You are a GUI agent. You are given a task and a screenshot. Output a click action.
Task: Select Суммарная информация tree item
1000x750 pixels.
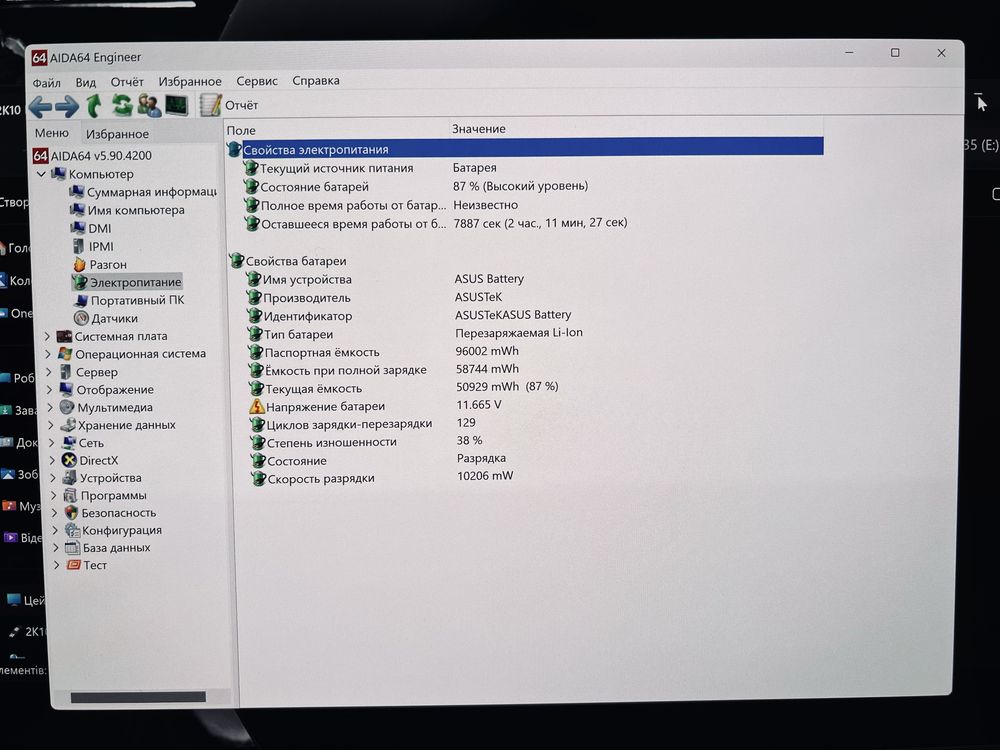143,192
